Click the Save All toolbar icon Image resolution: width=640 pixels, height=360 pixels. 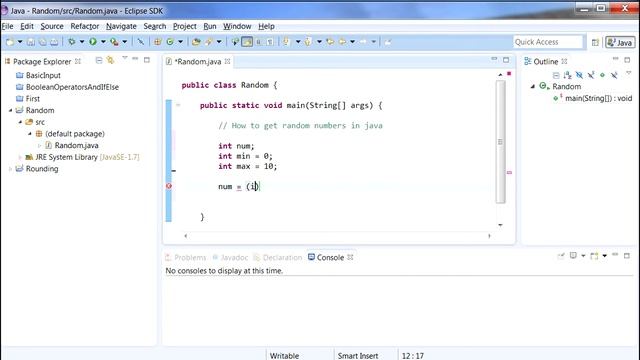(x=42, y=42)
